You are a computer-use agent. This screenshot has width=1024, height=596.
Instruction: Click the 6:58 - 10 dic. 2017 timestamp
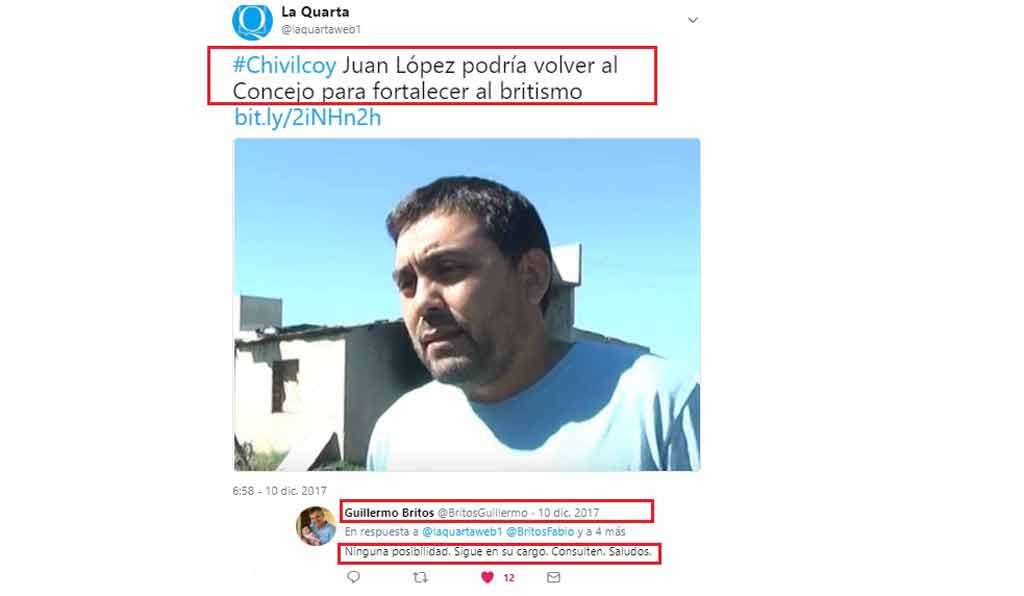tap(280, 491)
